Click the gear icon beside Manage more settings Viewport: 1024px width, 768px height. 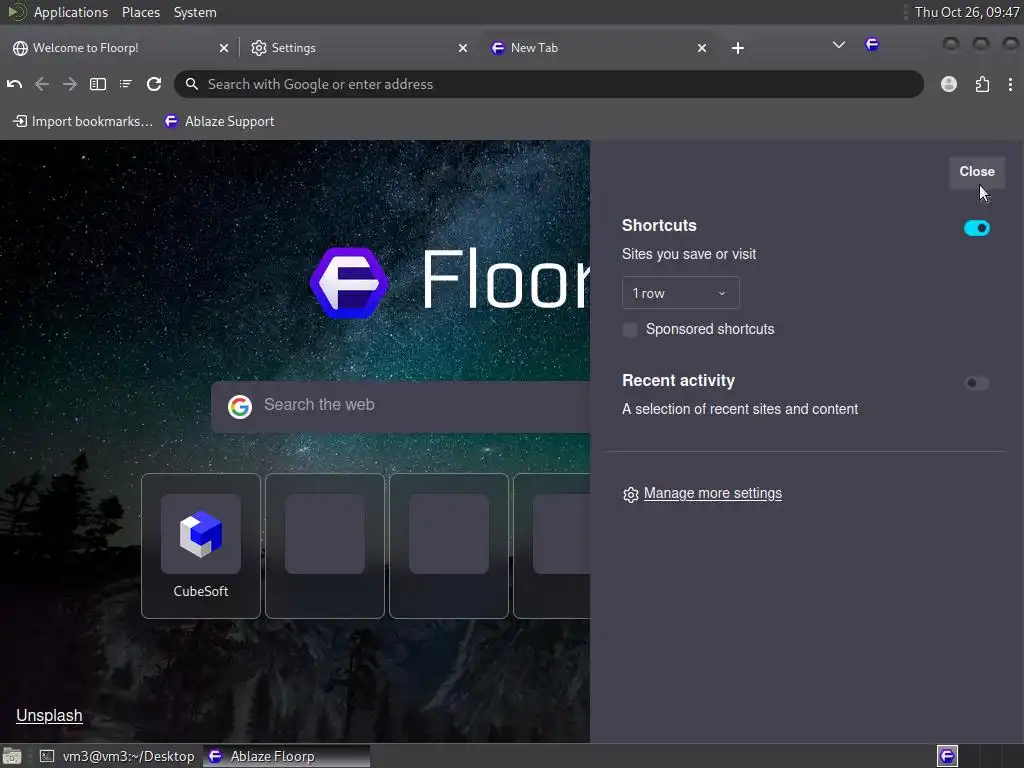point(630,494)
